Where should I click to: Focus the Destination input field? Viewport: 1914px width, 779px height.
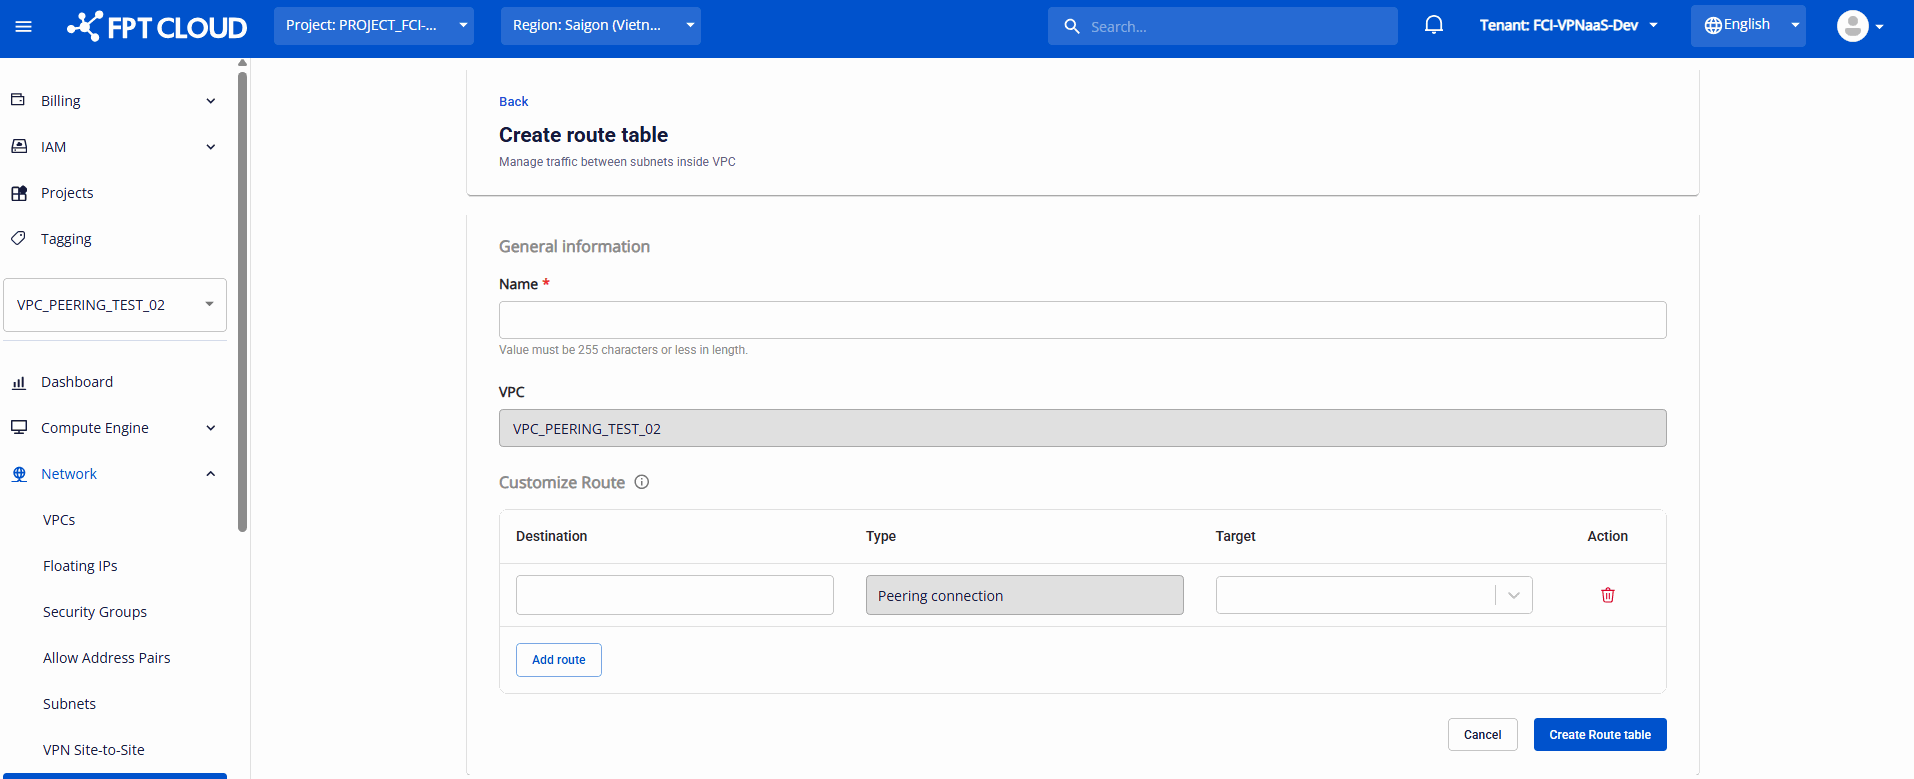pos(675,595)
